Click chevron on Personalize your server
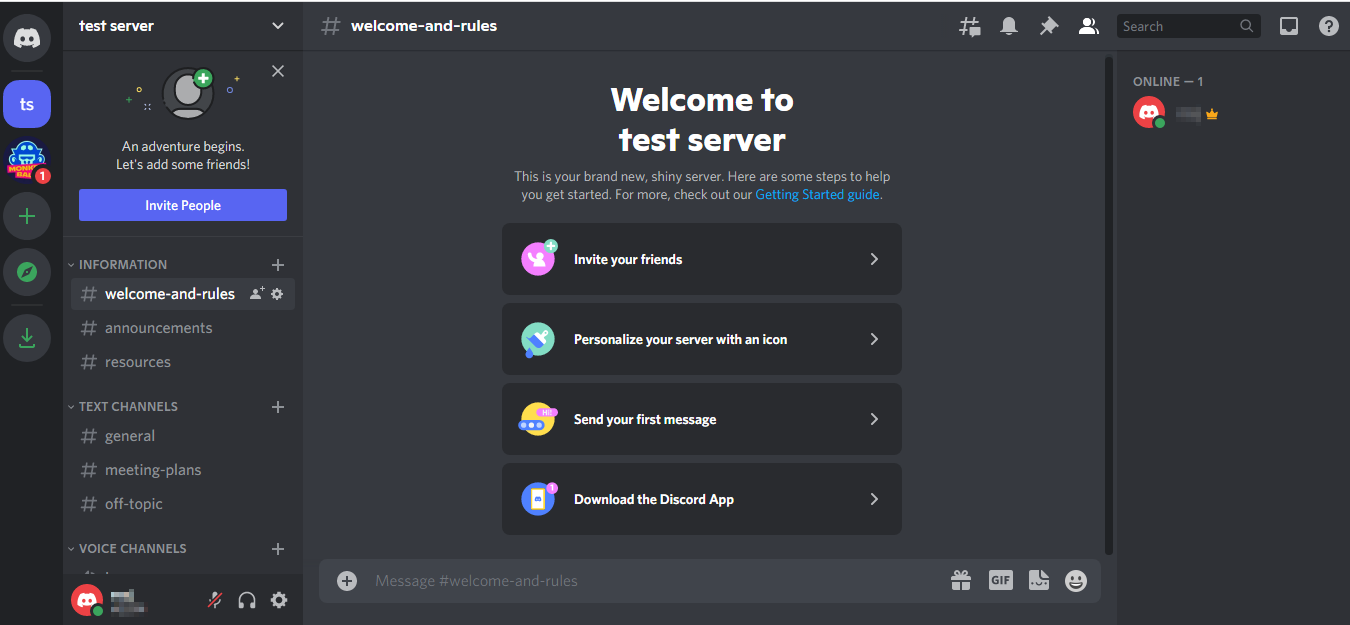 click(874, 339)
